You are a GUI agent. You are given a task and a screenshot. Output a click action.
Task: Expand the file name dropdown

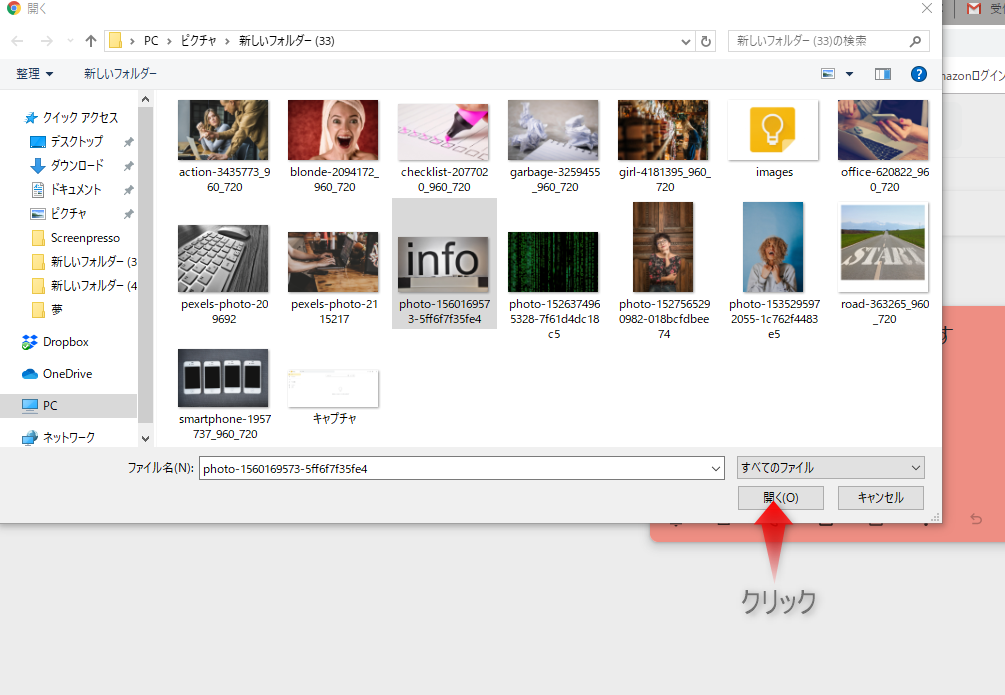[716, 469]
